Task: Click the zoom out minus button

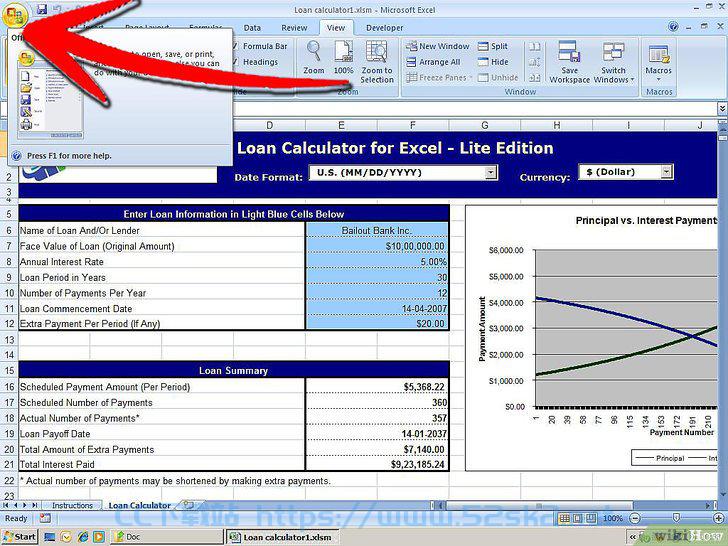Action: pos(635,518)
